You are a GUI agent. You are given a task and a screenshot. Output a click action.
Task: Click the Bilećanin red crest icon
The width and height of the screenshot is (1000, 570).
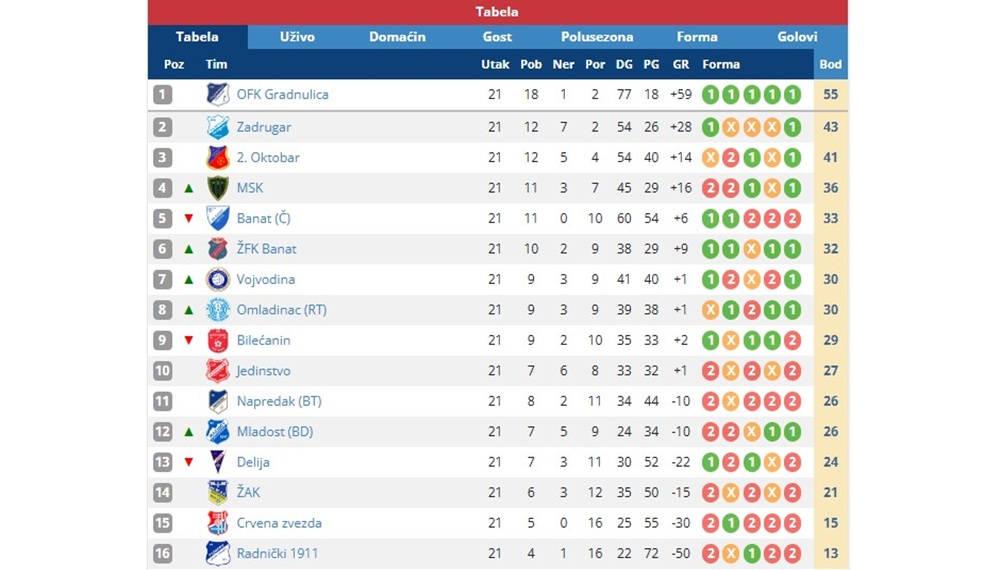click(217, 340)
